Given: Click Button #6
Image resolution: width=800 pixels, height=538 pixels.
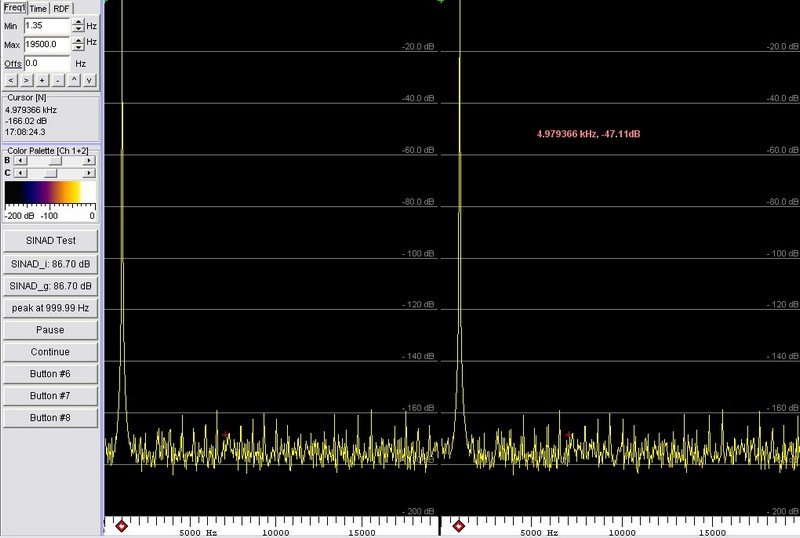Looking at the screenshot, I should tap(51, 374).
